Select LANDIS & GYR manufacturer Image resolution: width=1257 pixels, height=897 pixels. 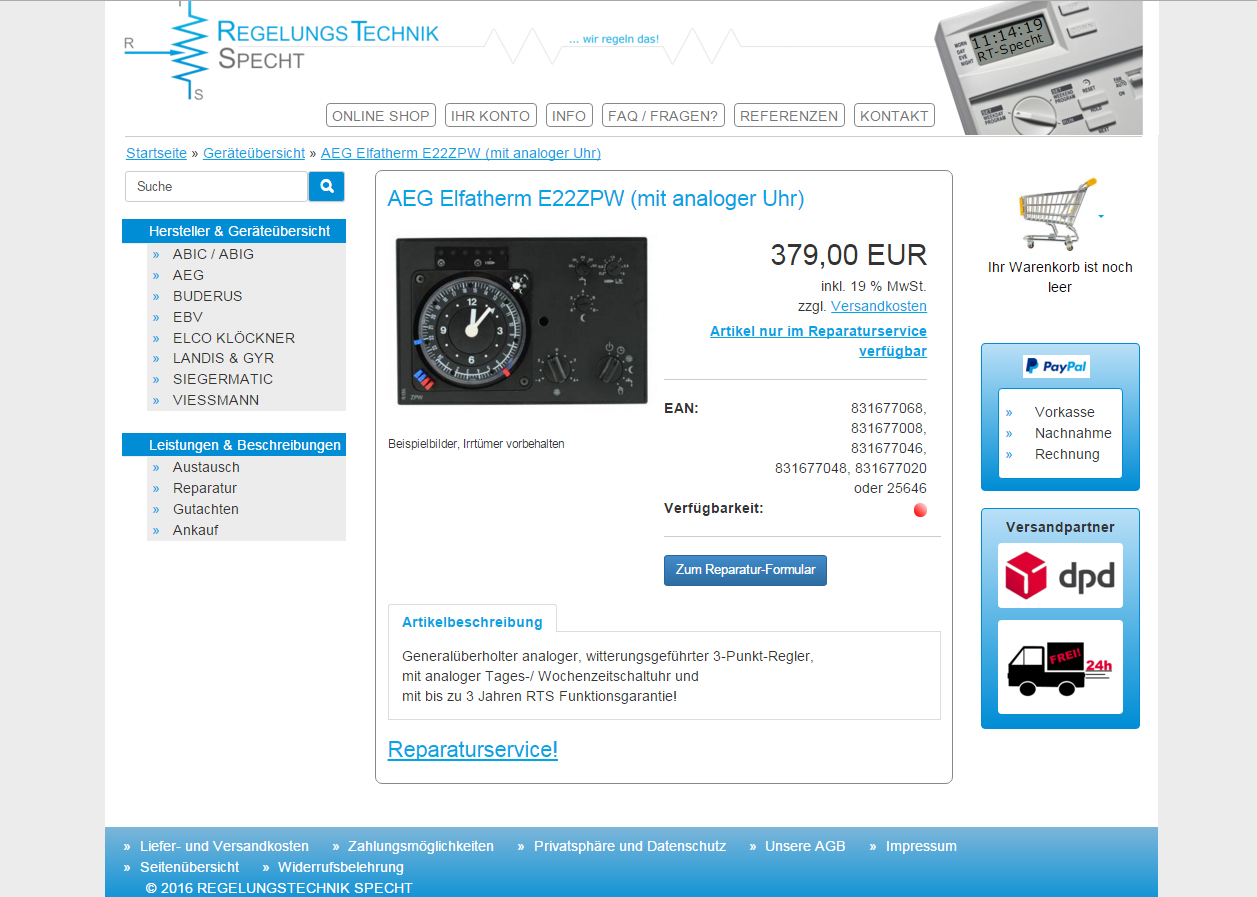click(x=223, y=358)
